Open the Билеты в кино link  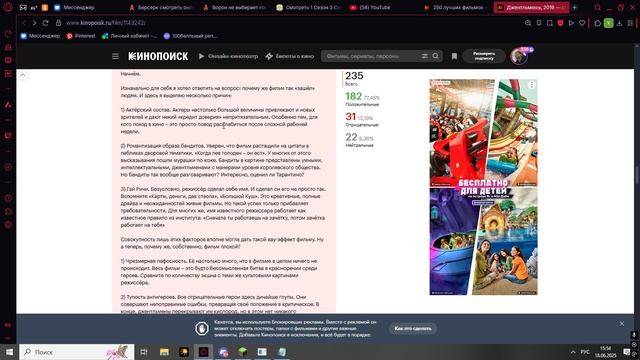pos(290,56)
